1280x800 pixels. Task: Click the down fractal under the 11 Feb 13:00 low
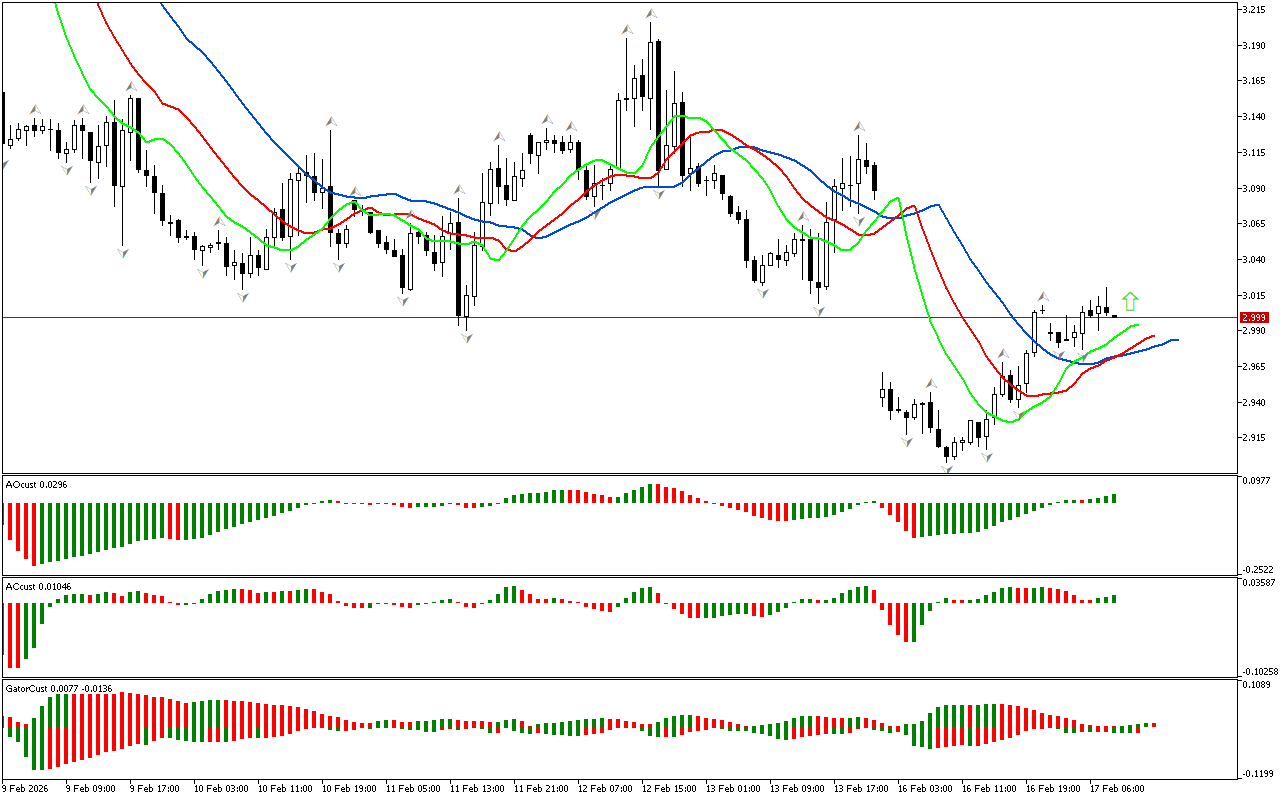pyautogui.click(x=466, y=339)
